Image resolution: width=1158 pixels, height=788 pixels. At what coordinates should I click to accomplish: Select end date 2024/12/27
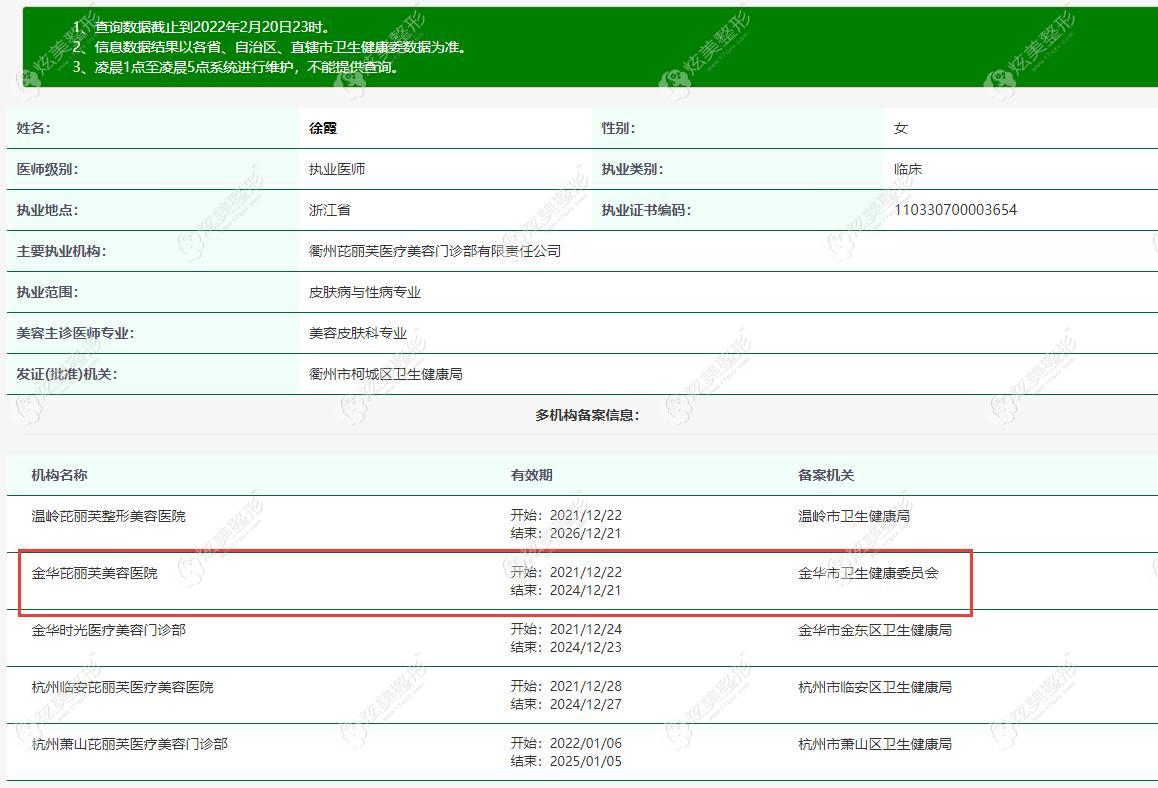coord(586,704)
